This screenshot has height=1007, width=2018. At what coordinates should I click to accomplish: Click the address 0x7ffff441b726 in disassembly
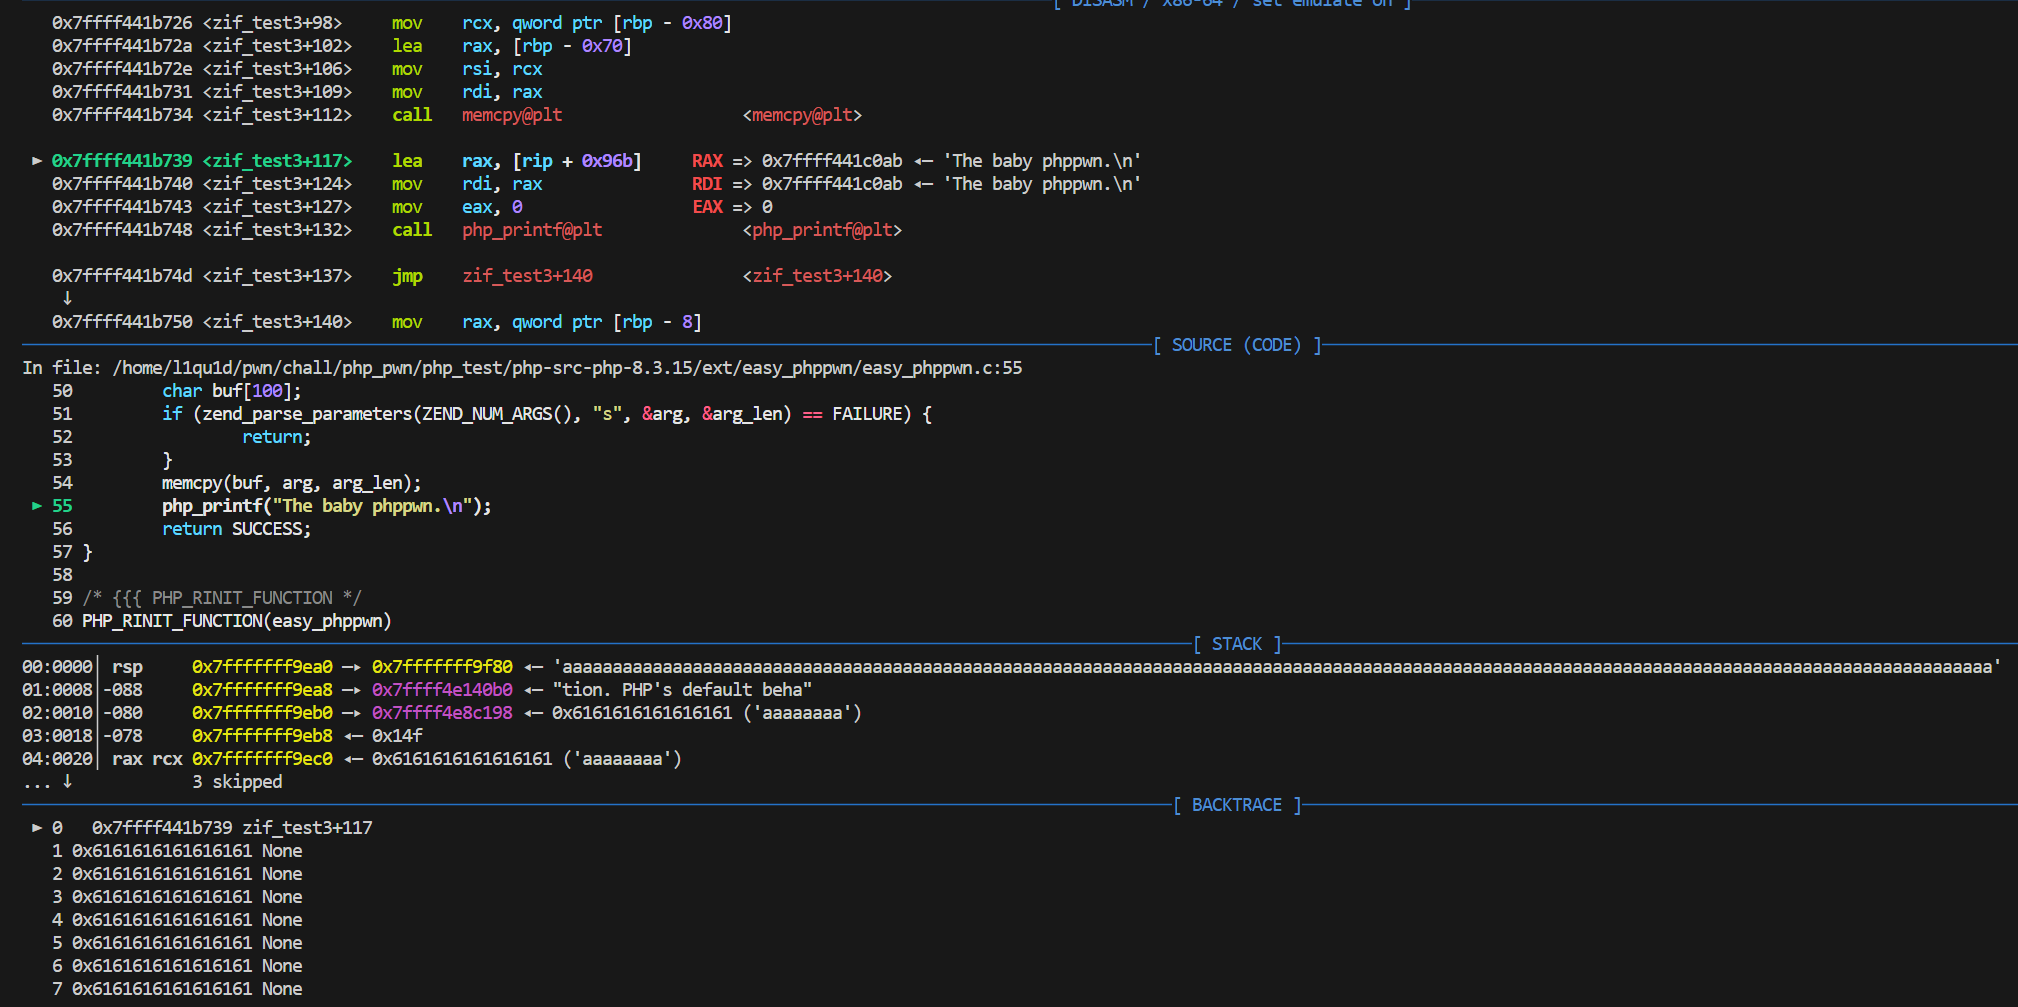pos(122,23)
